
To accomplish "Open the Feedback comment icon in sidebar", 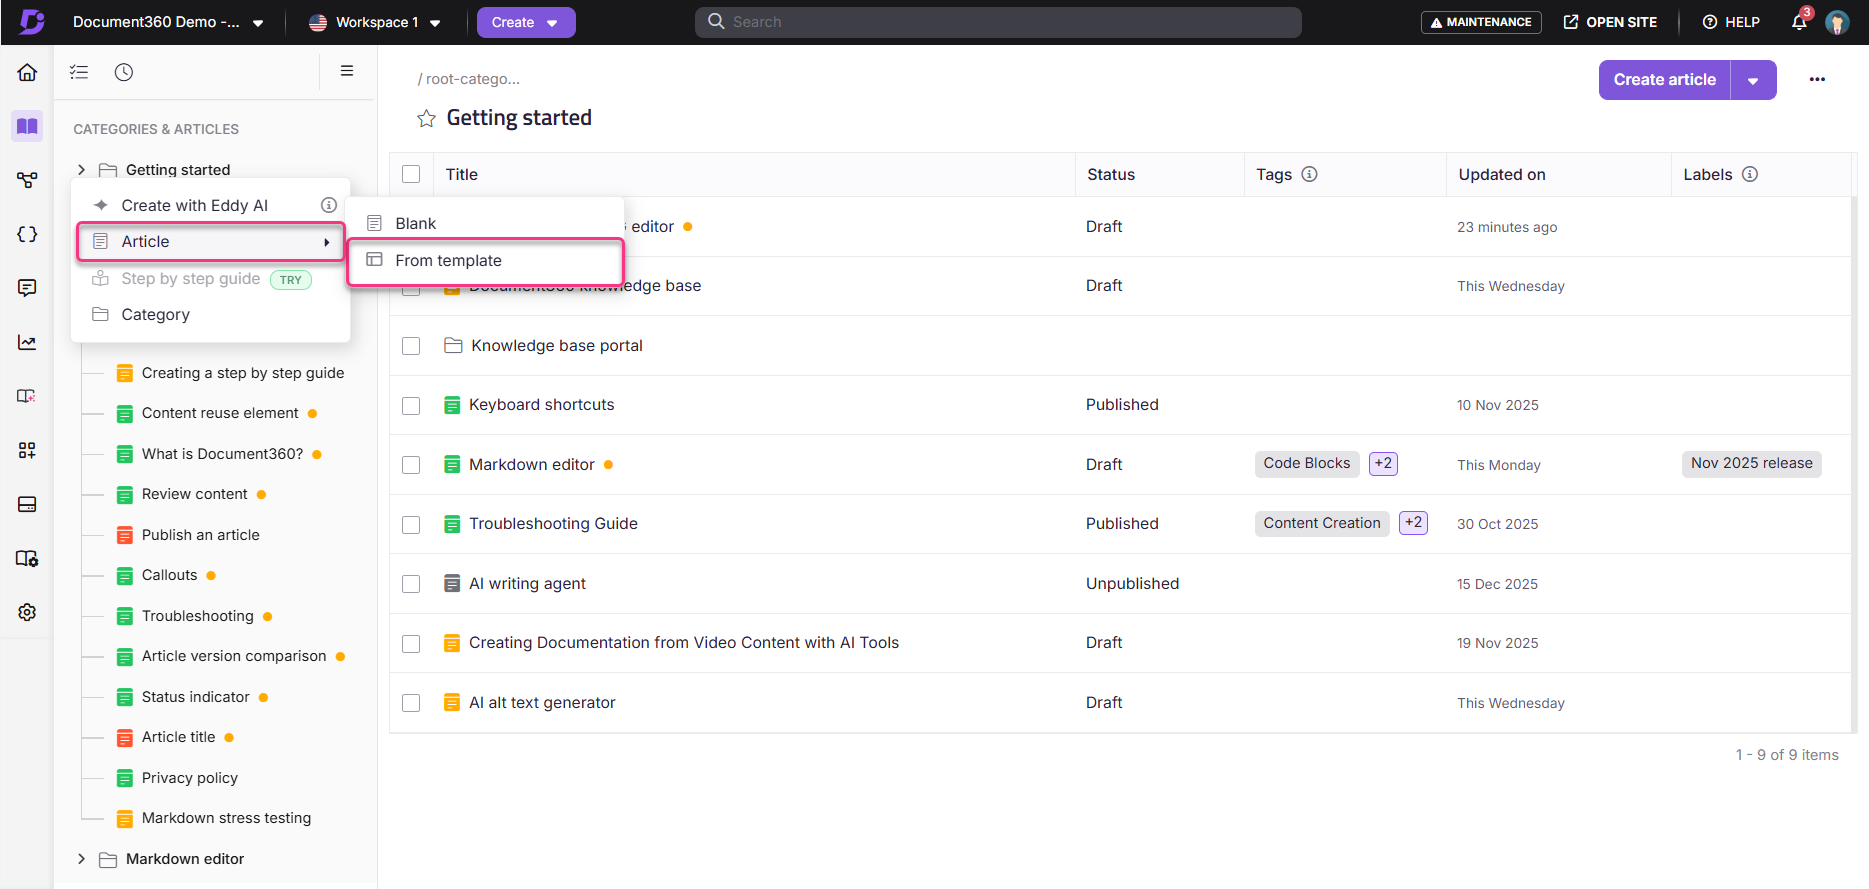I will coord(27,288).
